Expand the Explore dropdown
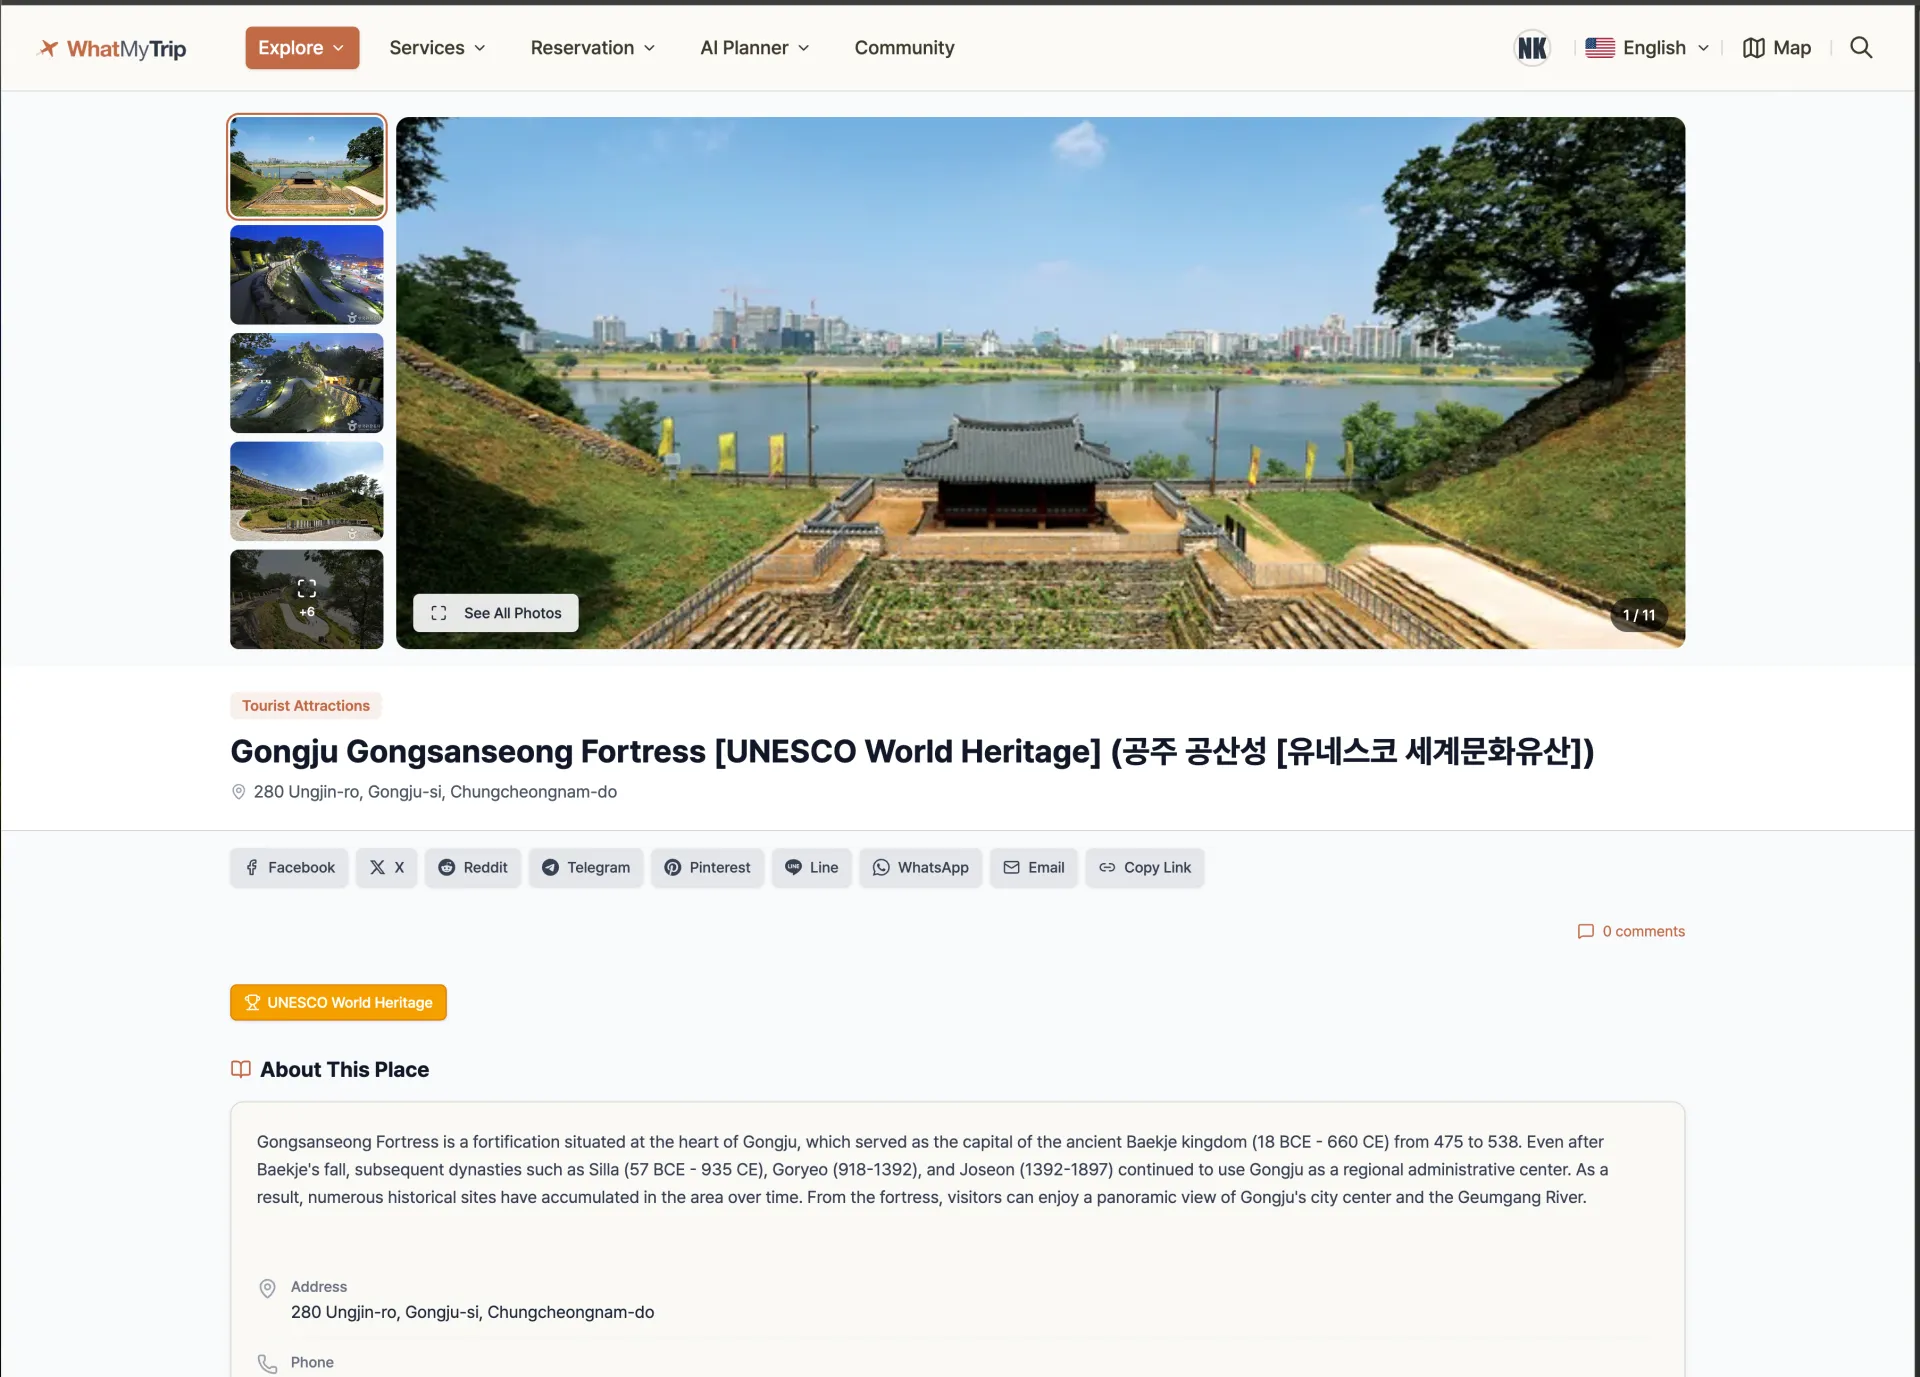 302,48
